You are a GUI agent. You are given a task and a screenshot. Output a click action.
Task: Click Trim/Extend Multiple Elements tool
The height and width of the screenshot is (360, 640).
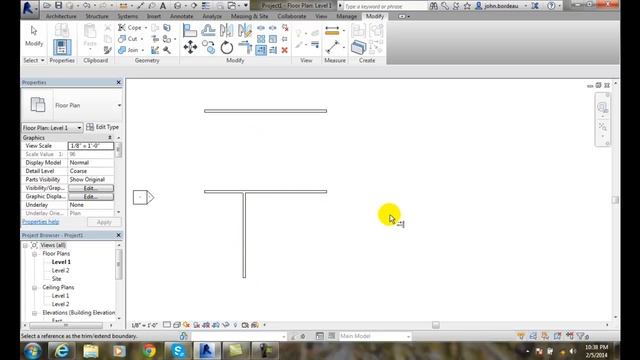(x=273, y=50)
